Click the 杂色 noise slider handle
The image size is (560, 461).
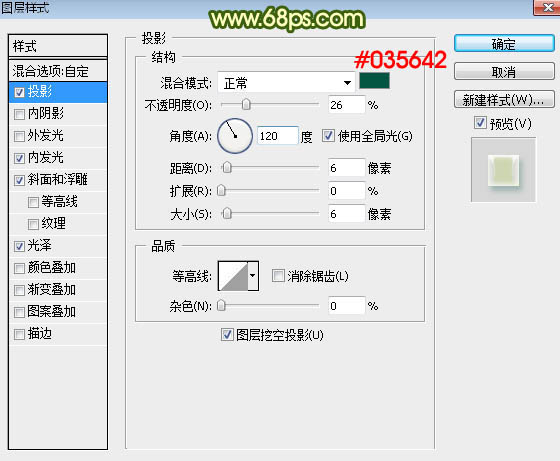221,306
